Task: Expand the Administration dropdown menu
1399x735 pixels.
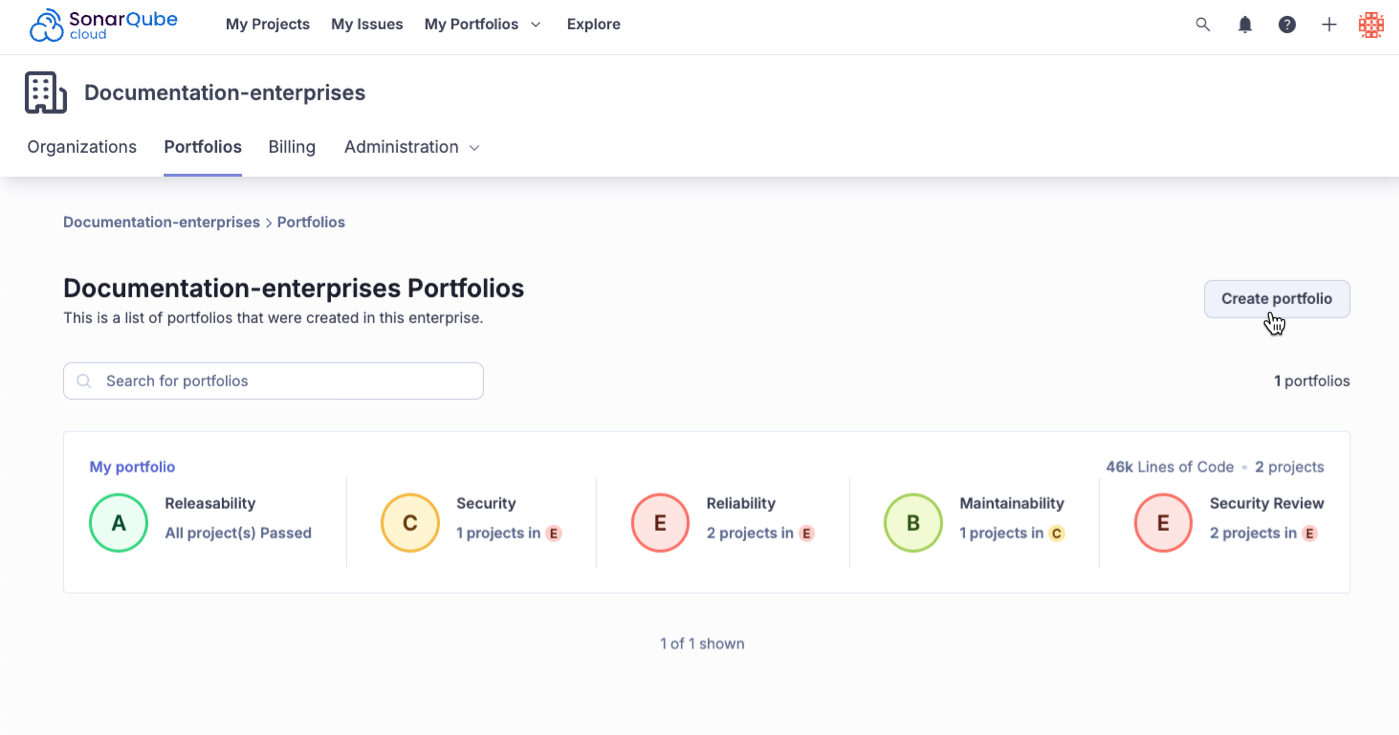Action: click(x=411, y=147)
